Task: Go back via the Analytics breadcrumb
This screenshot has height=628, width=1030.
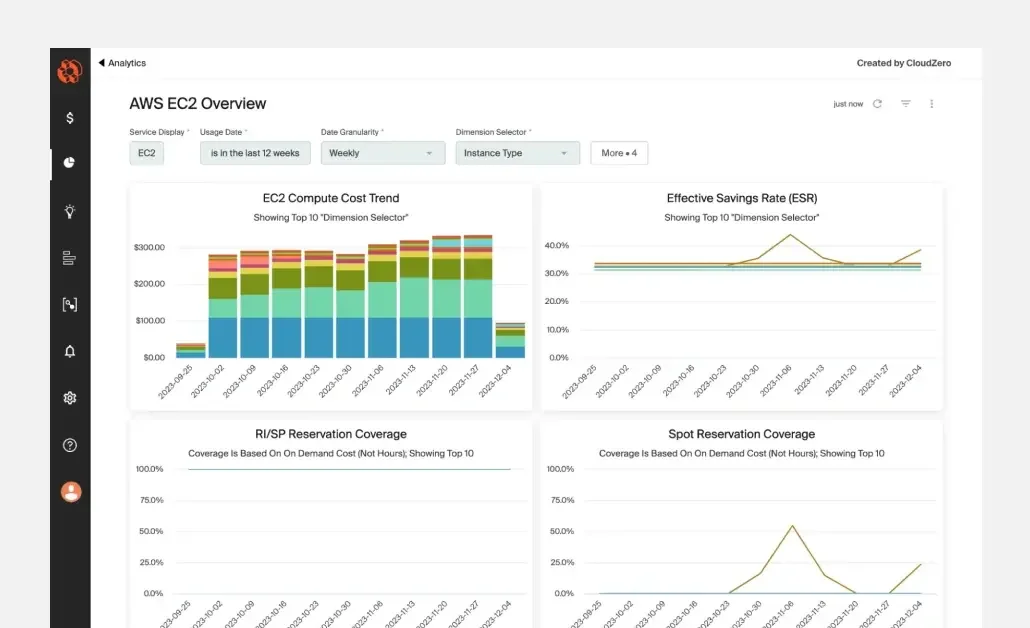Action: (x=122, y=62)
